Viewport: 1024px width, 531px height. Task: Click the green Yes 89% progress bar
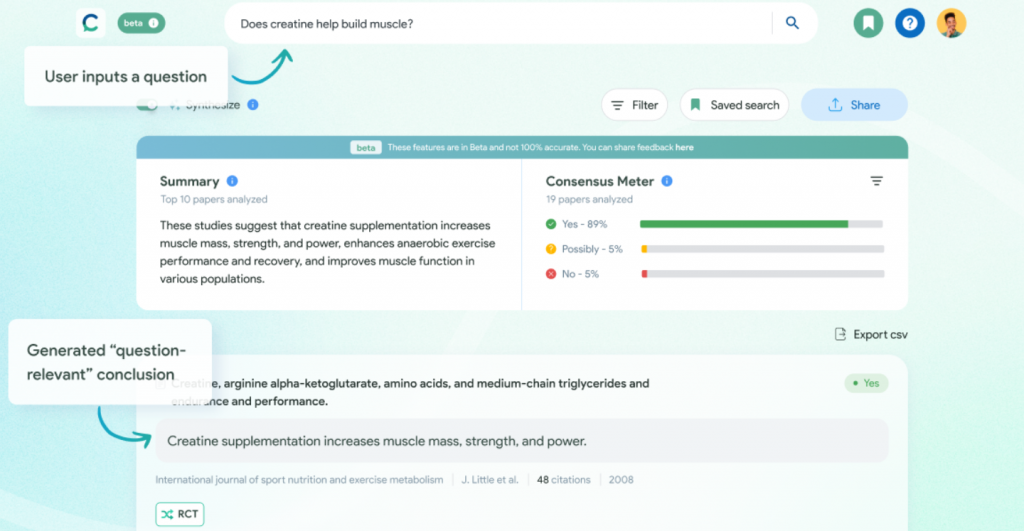pos(744,224)
